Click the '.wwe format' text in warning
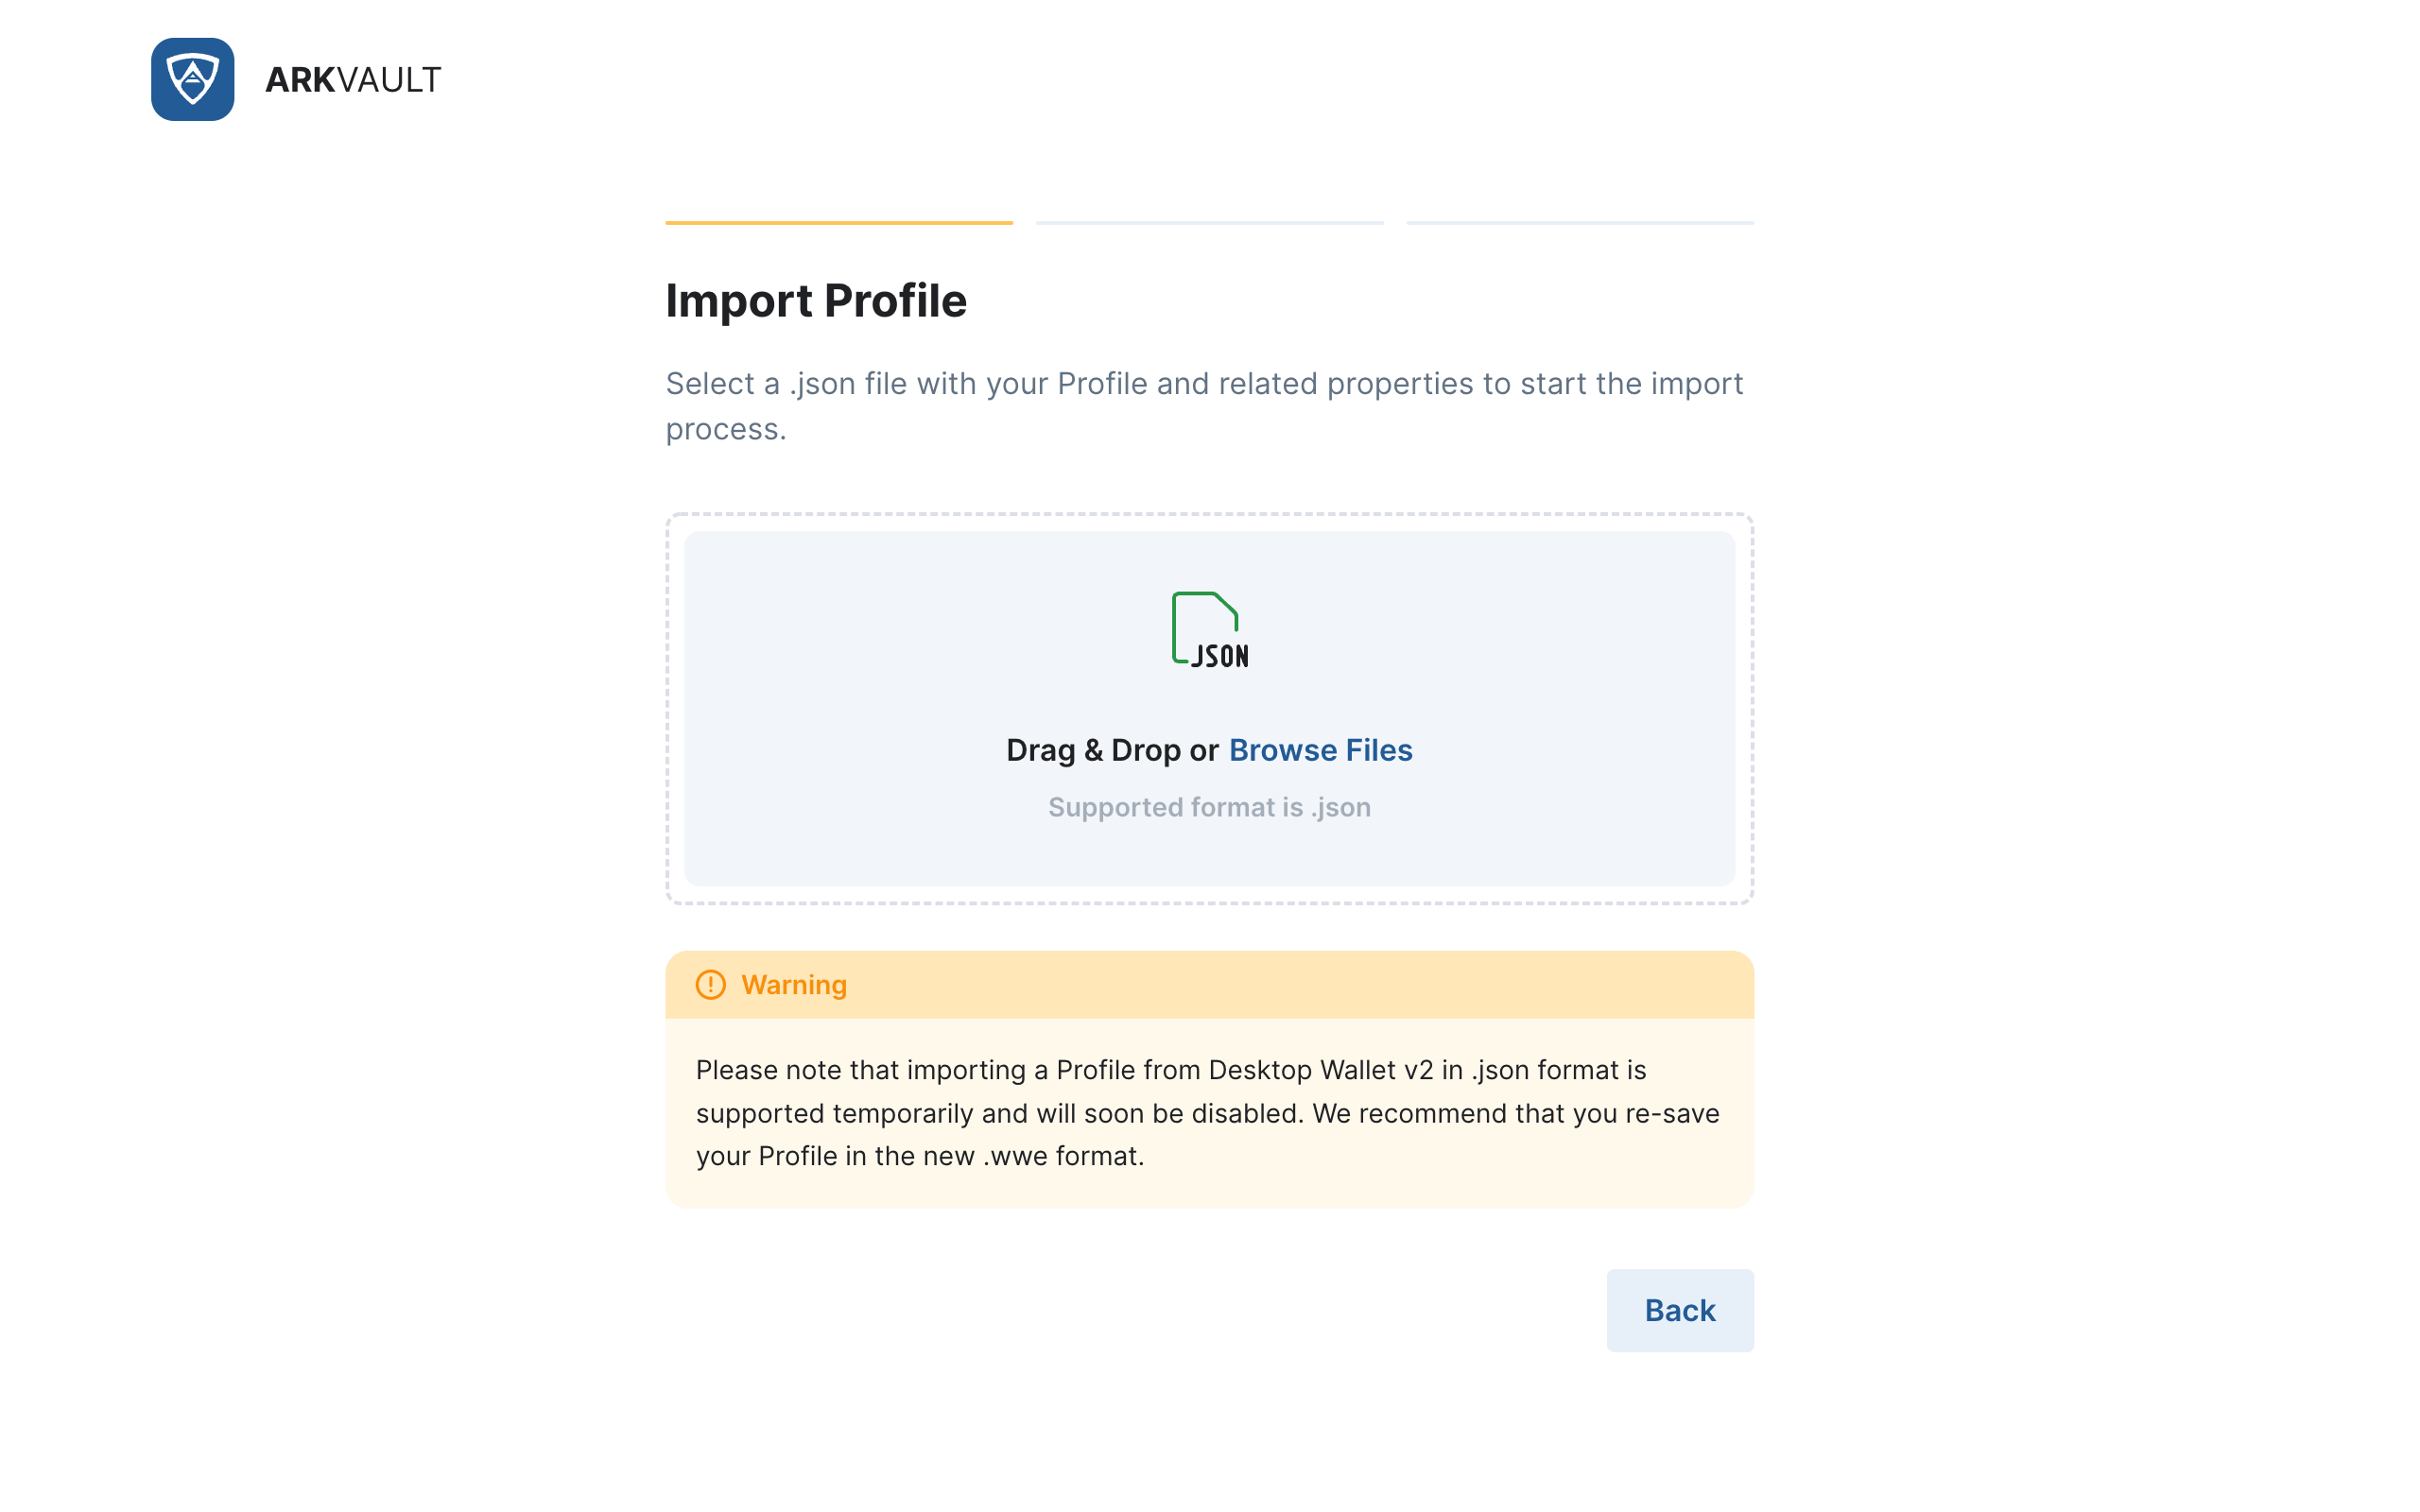The image size is (2420, 1512). tap(1063, 1156)
